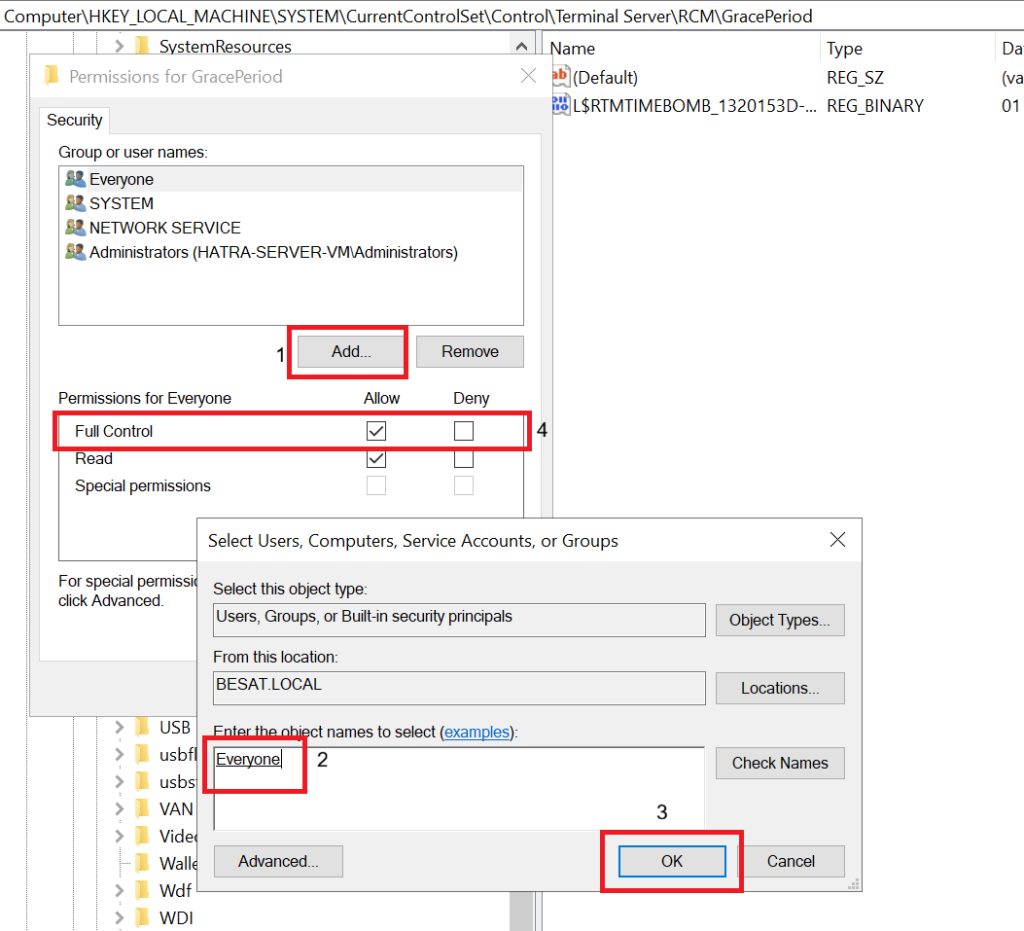Click the location field showing BESAT.LOCAL
This screenshot has height=931, width=1024.
(x=459, y=688)
